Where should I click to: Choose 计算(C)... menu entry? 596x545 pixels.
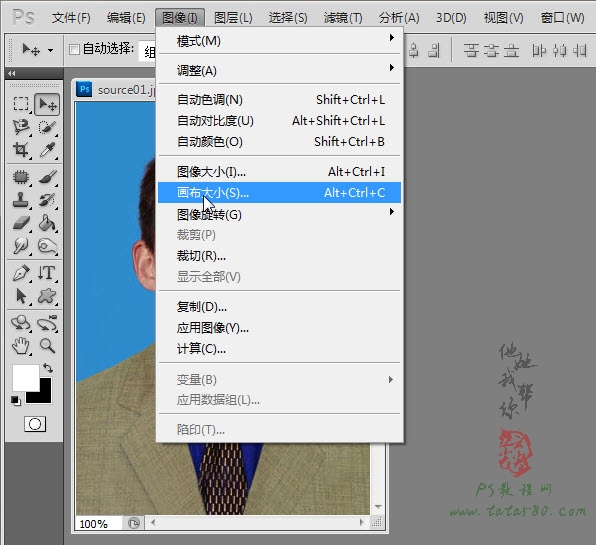click(279, 349)
